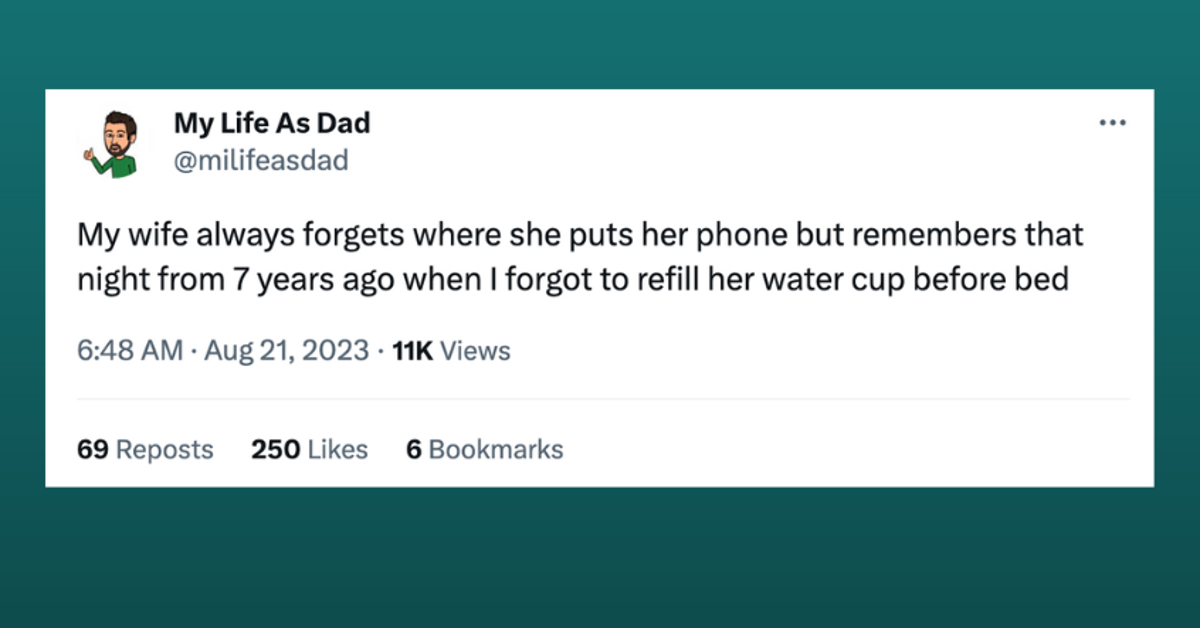
Task: View the 69 Reposts list
Action: [144, 449]
